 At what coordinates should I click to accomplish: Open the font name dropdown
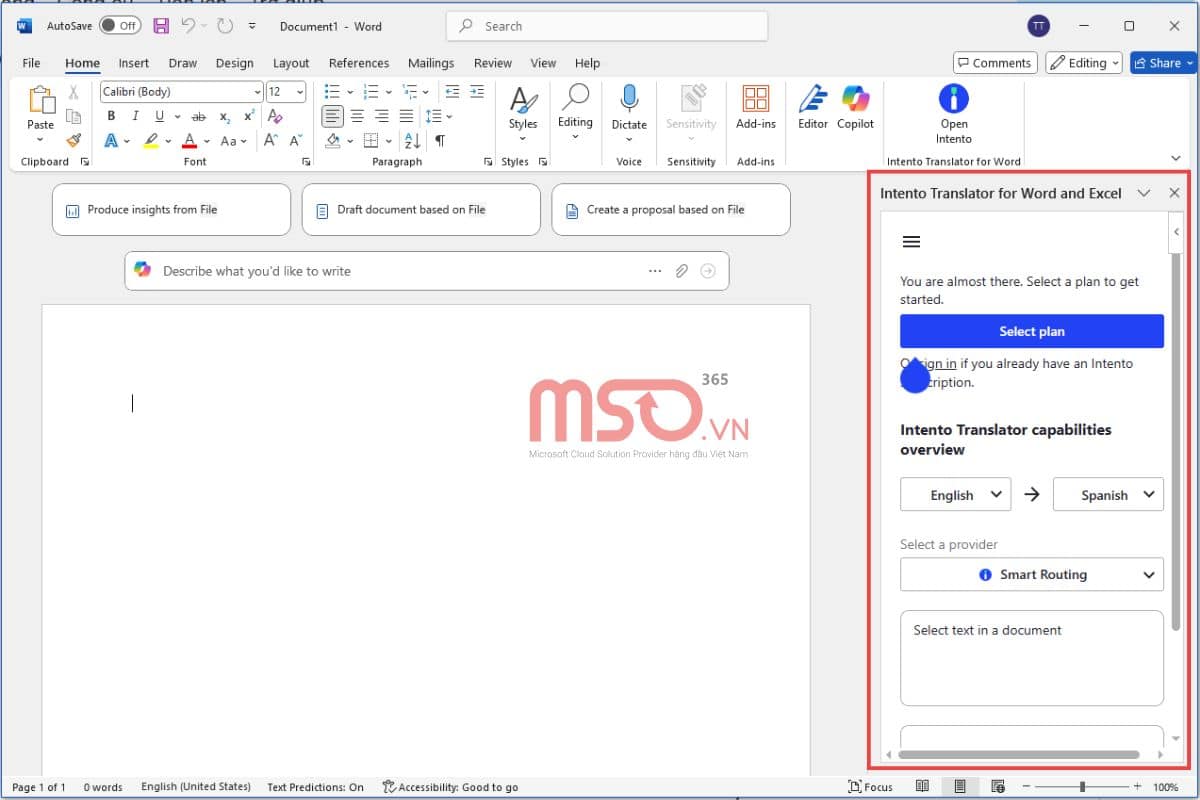(257, 92)
